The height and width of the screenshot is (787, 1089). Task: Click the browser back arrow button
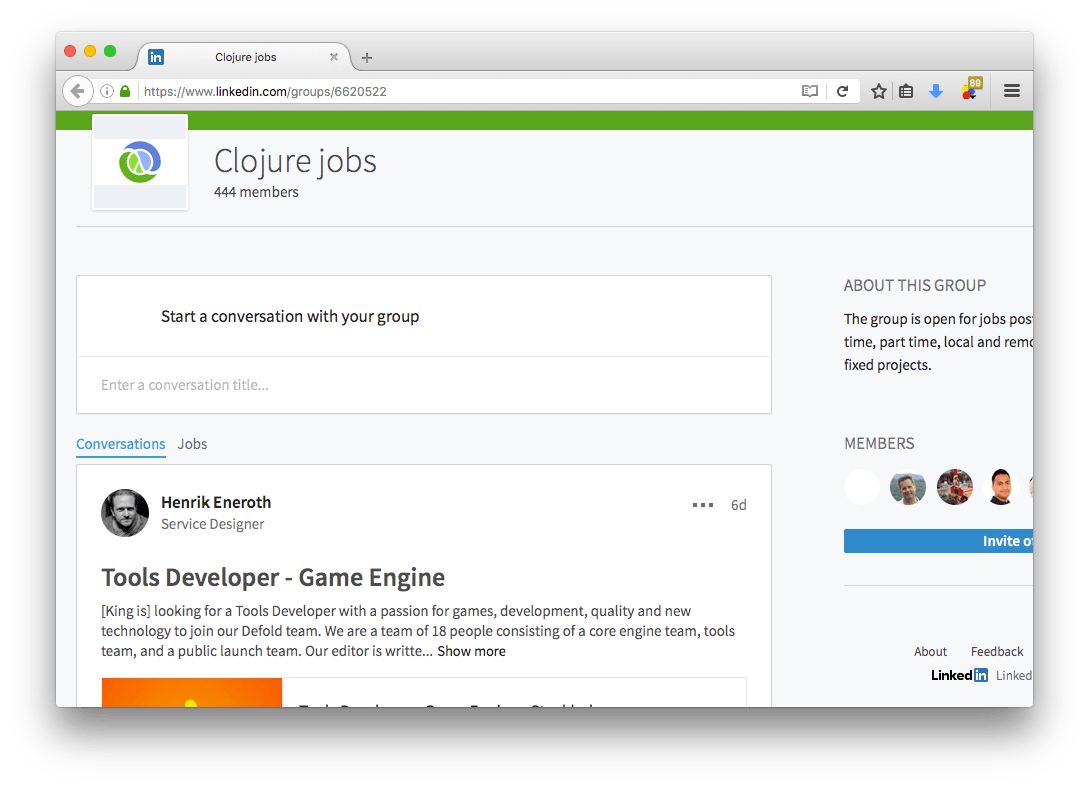pos(78,91)
